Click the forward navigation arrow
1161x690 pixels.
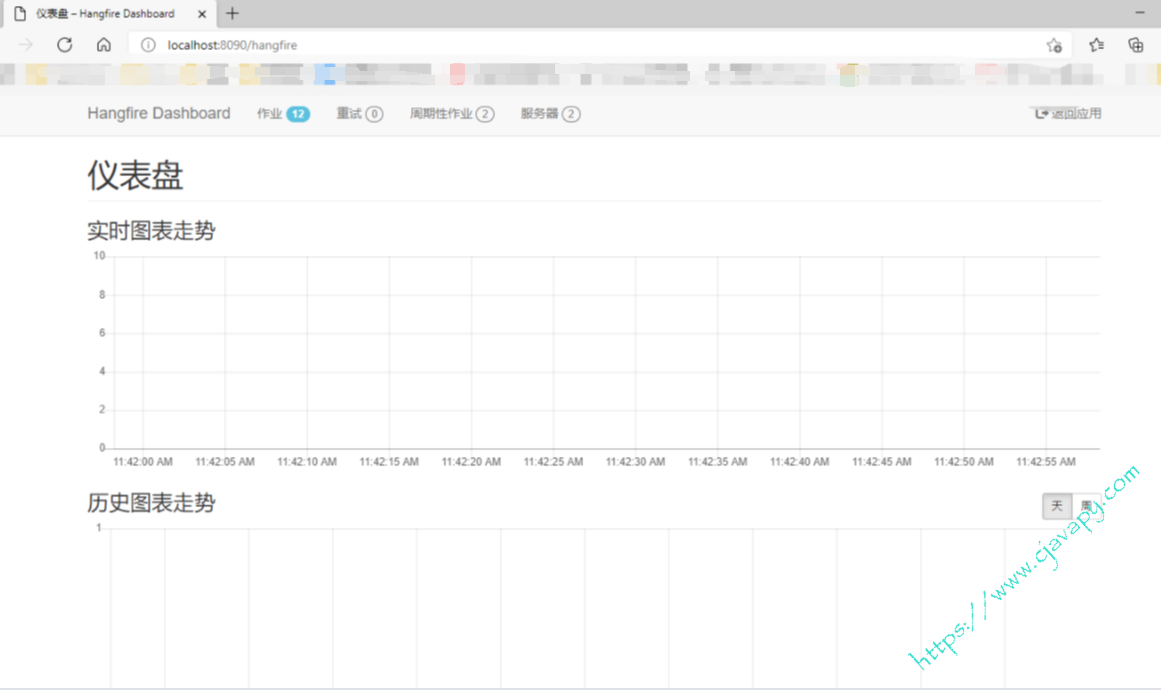pyautogui.click(x=26, y=45)
